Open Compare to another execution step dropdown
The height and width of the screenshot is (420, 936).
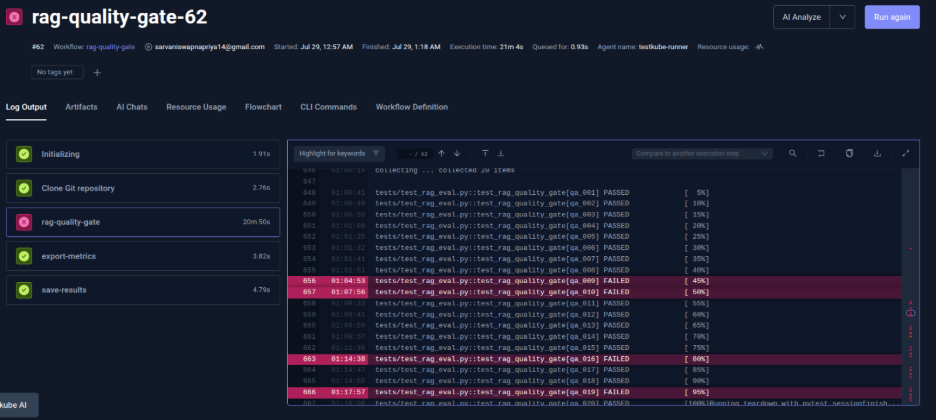pos(702,153)
